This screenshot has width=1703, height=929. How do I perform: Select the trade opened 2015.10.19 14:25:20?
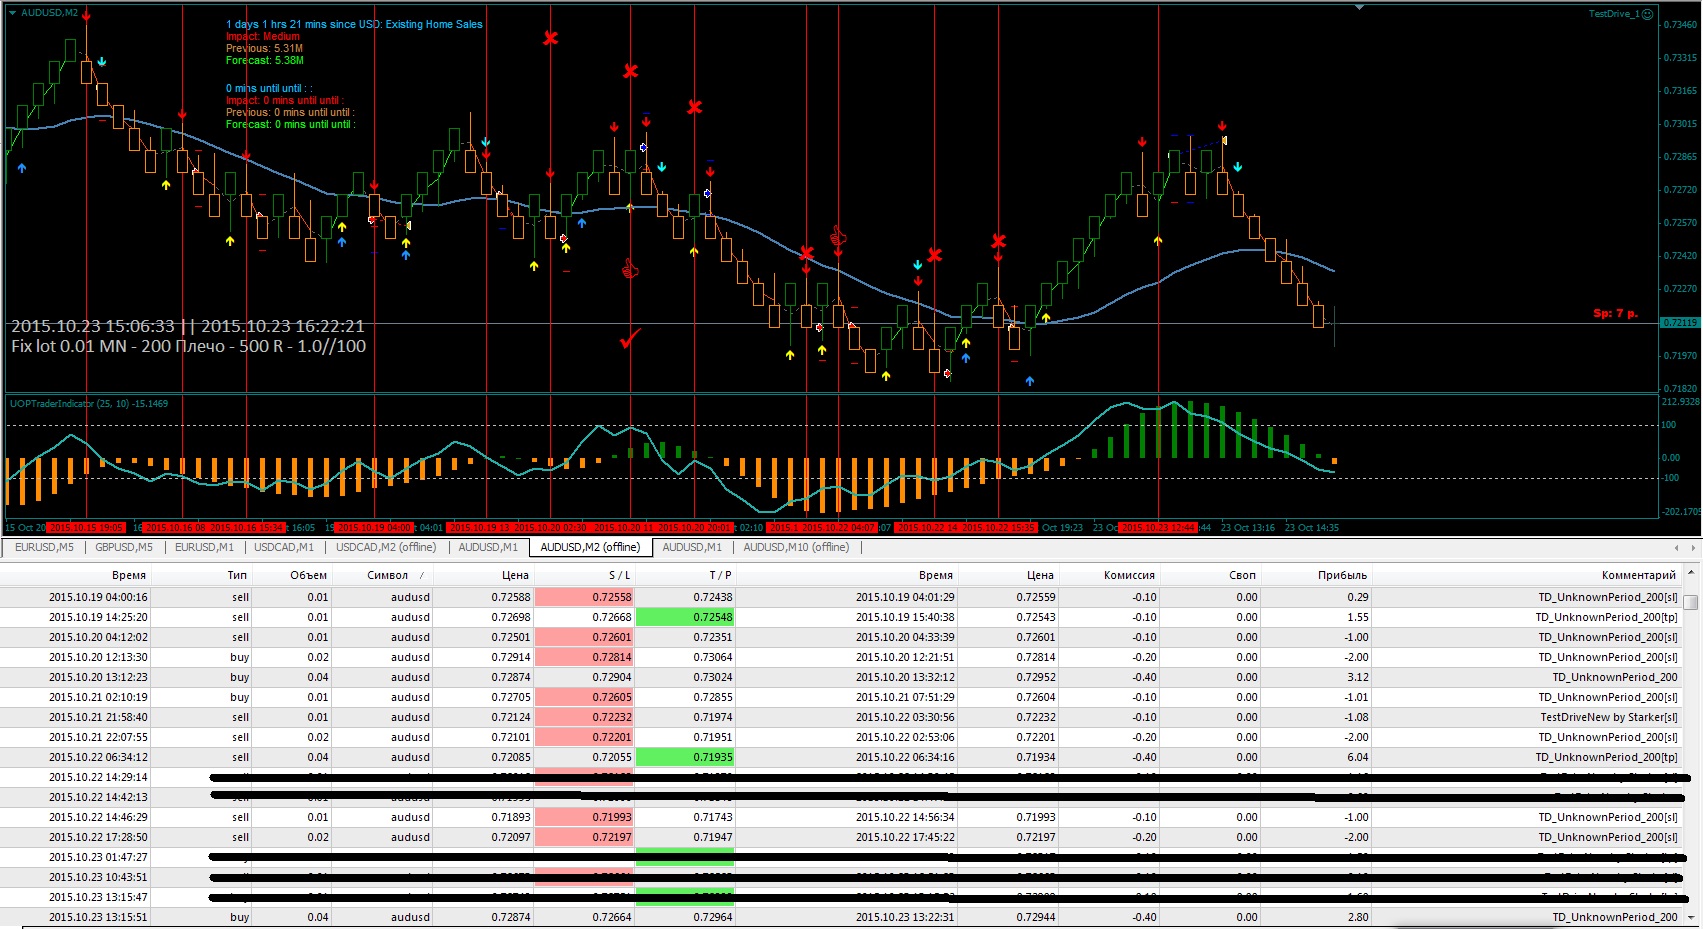[x=841, y=617]
